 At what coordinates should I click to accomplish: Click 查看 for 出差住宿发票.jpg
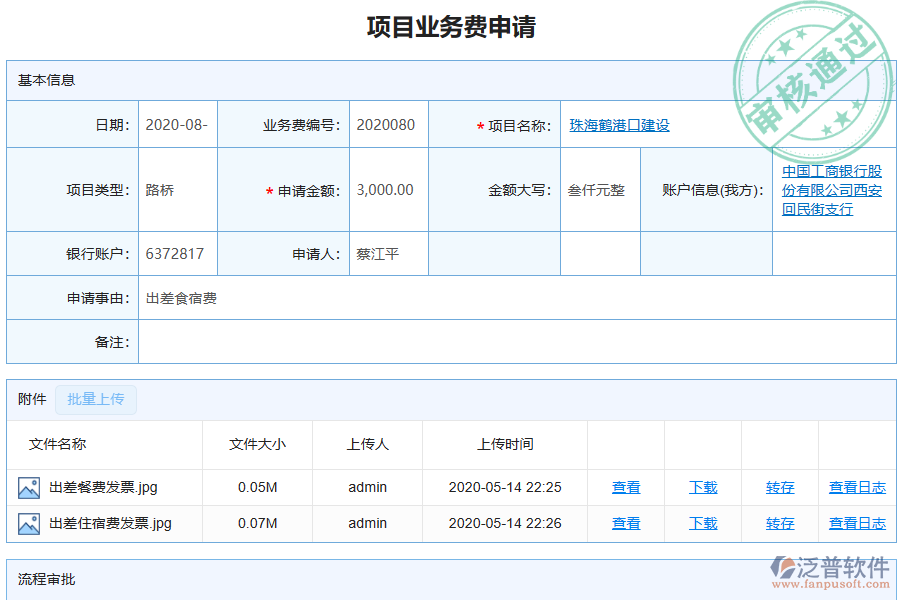626,522
